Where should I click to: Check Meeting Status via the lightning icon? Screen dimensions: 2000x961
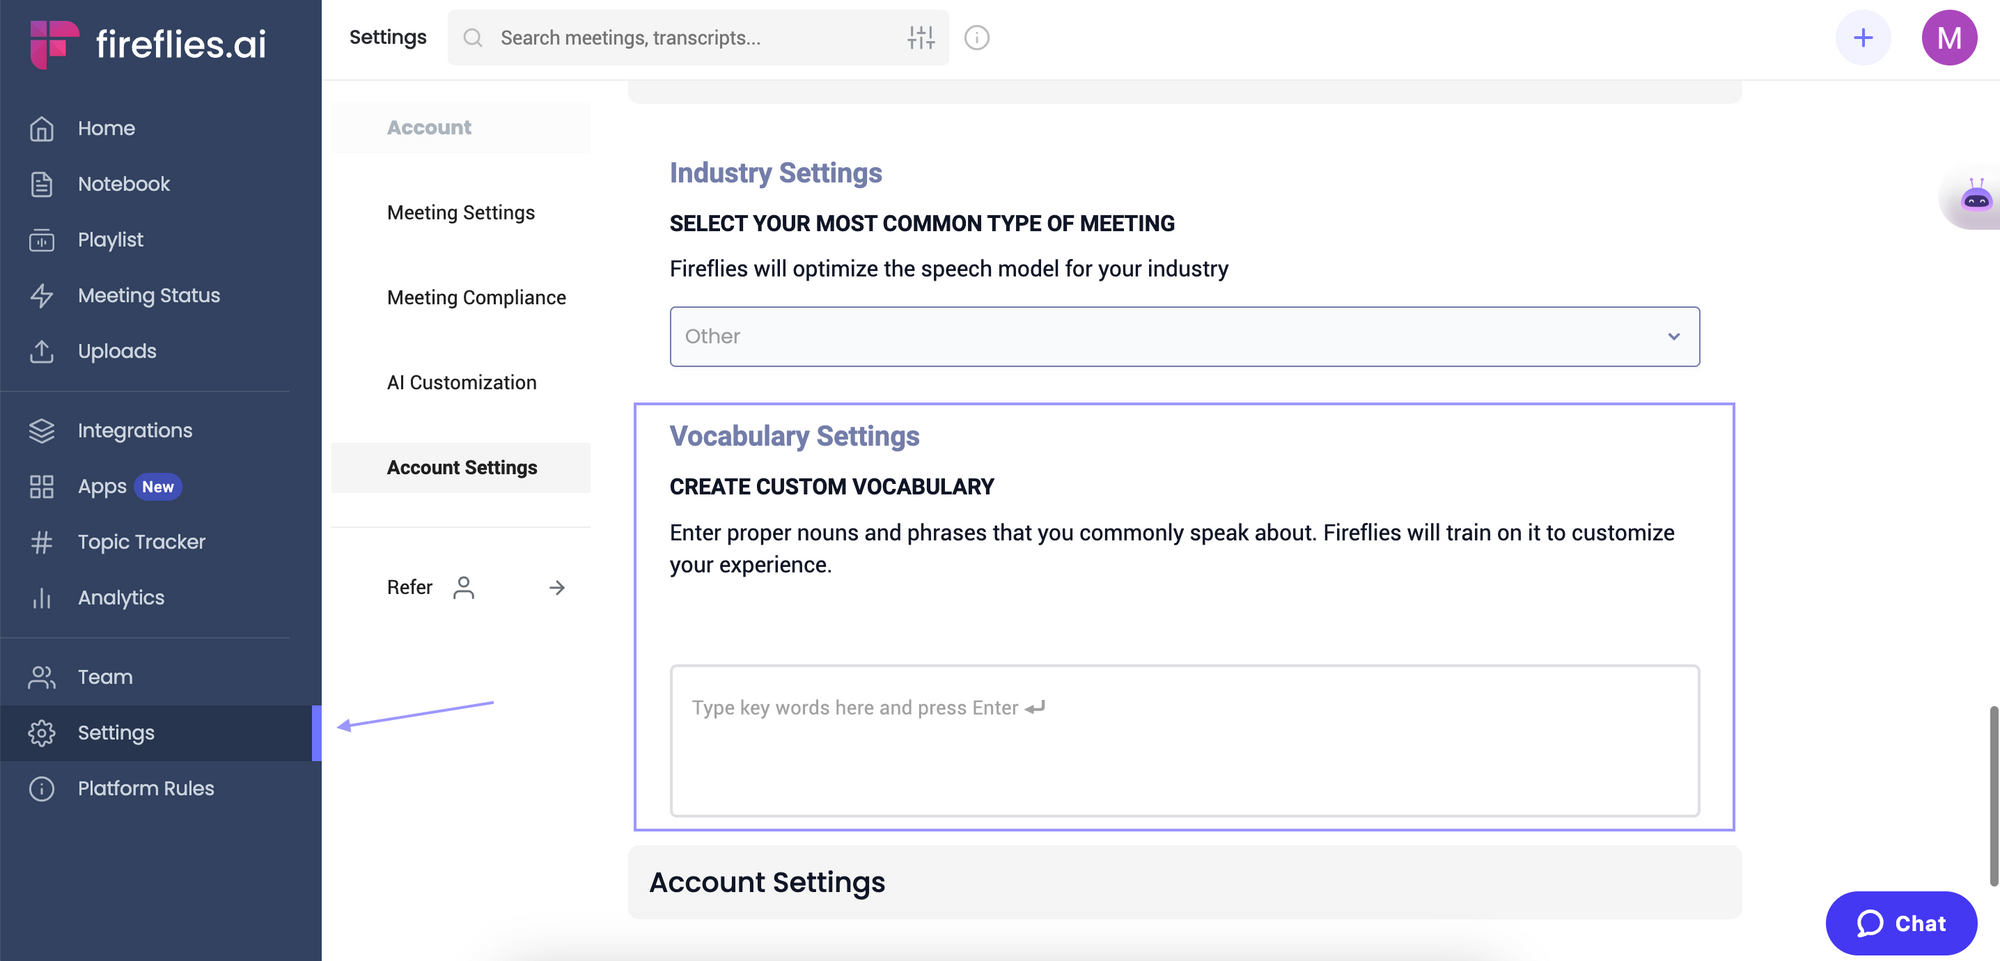(x=41, y=295)
